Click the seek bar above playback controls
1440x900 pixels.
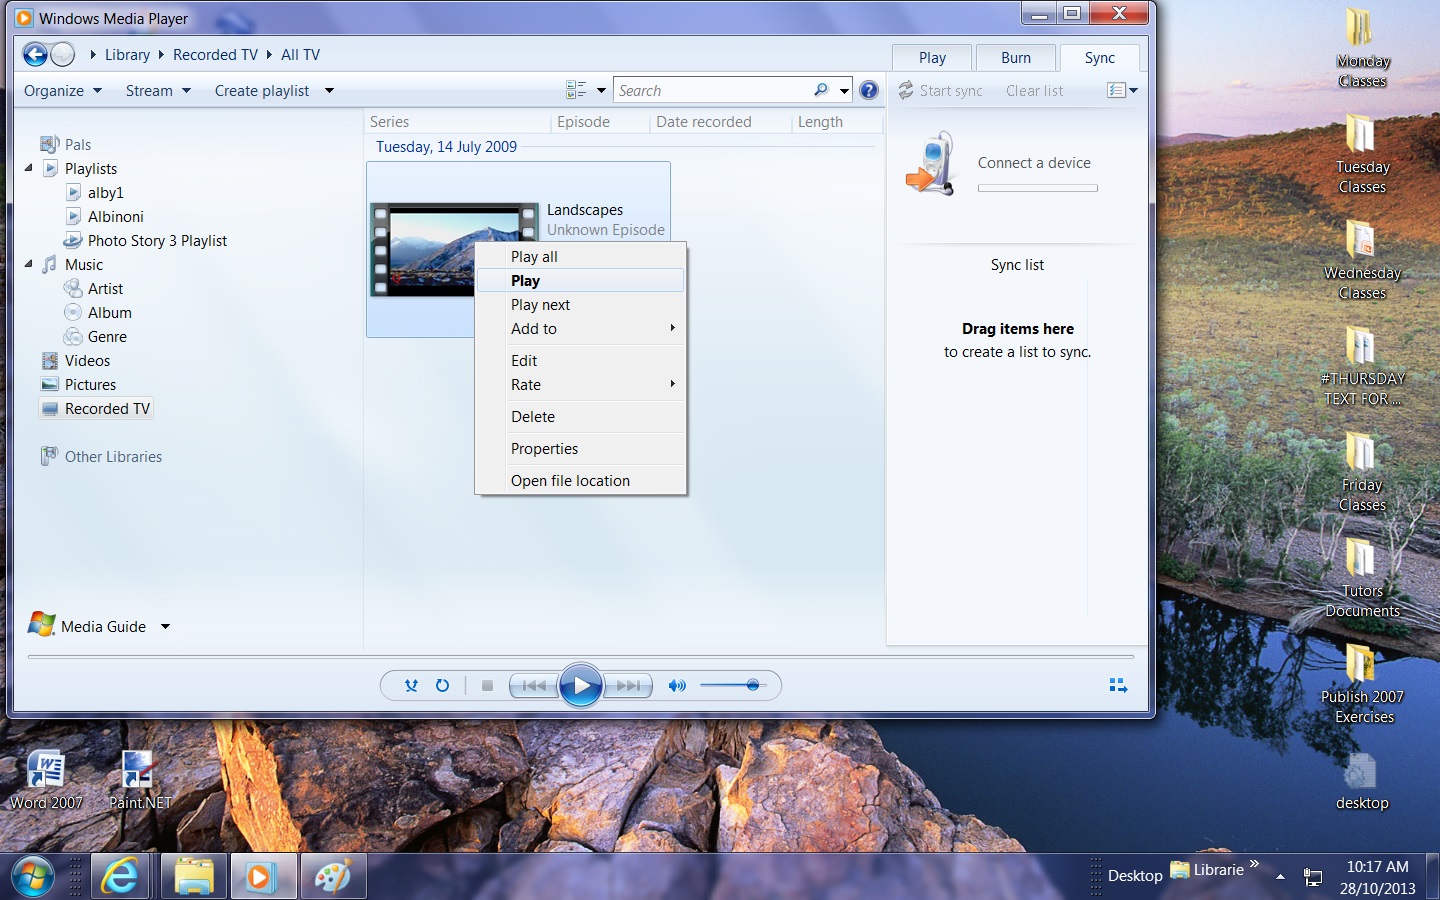tap(580, 657)
